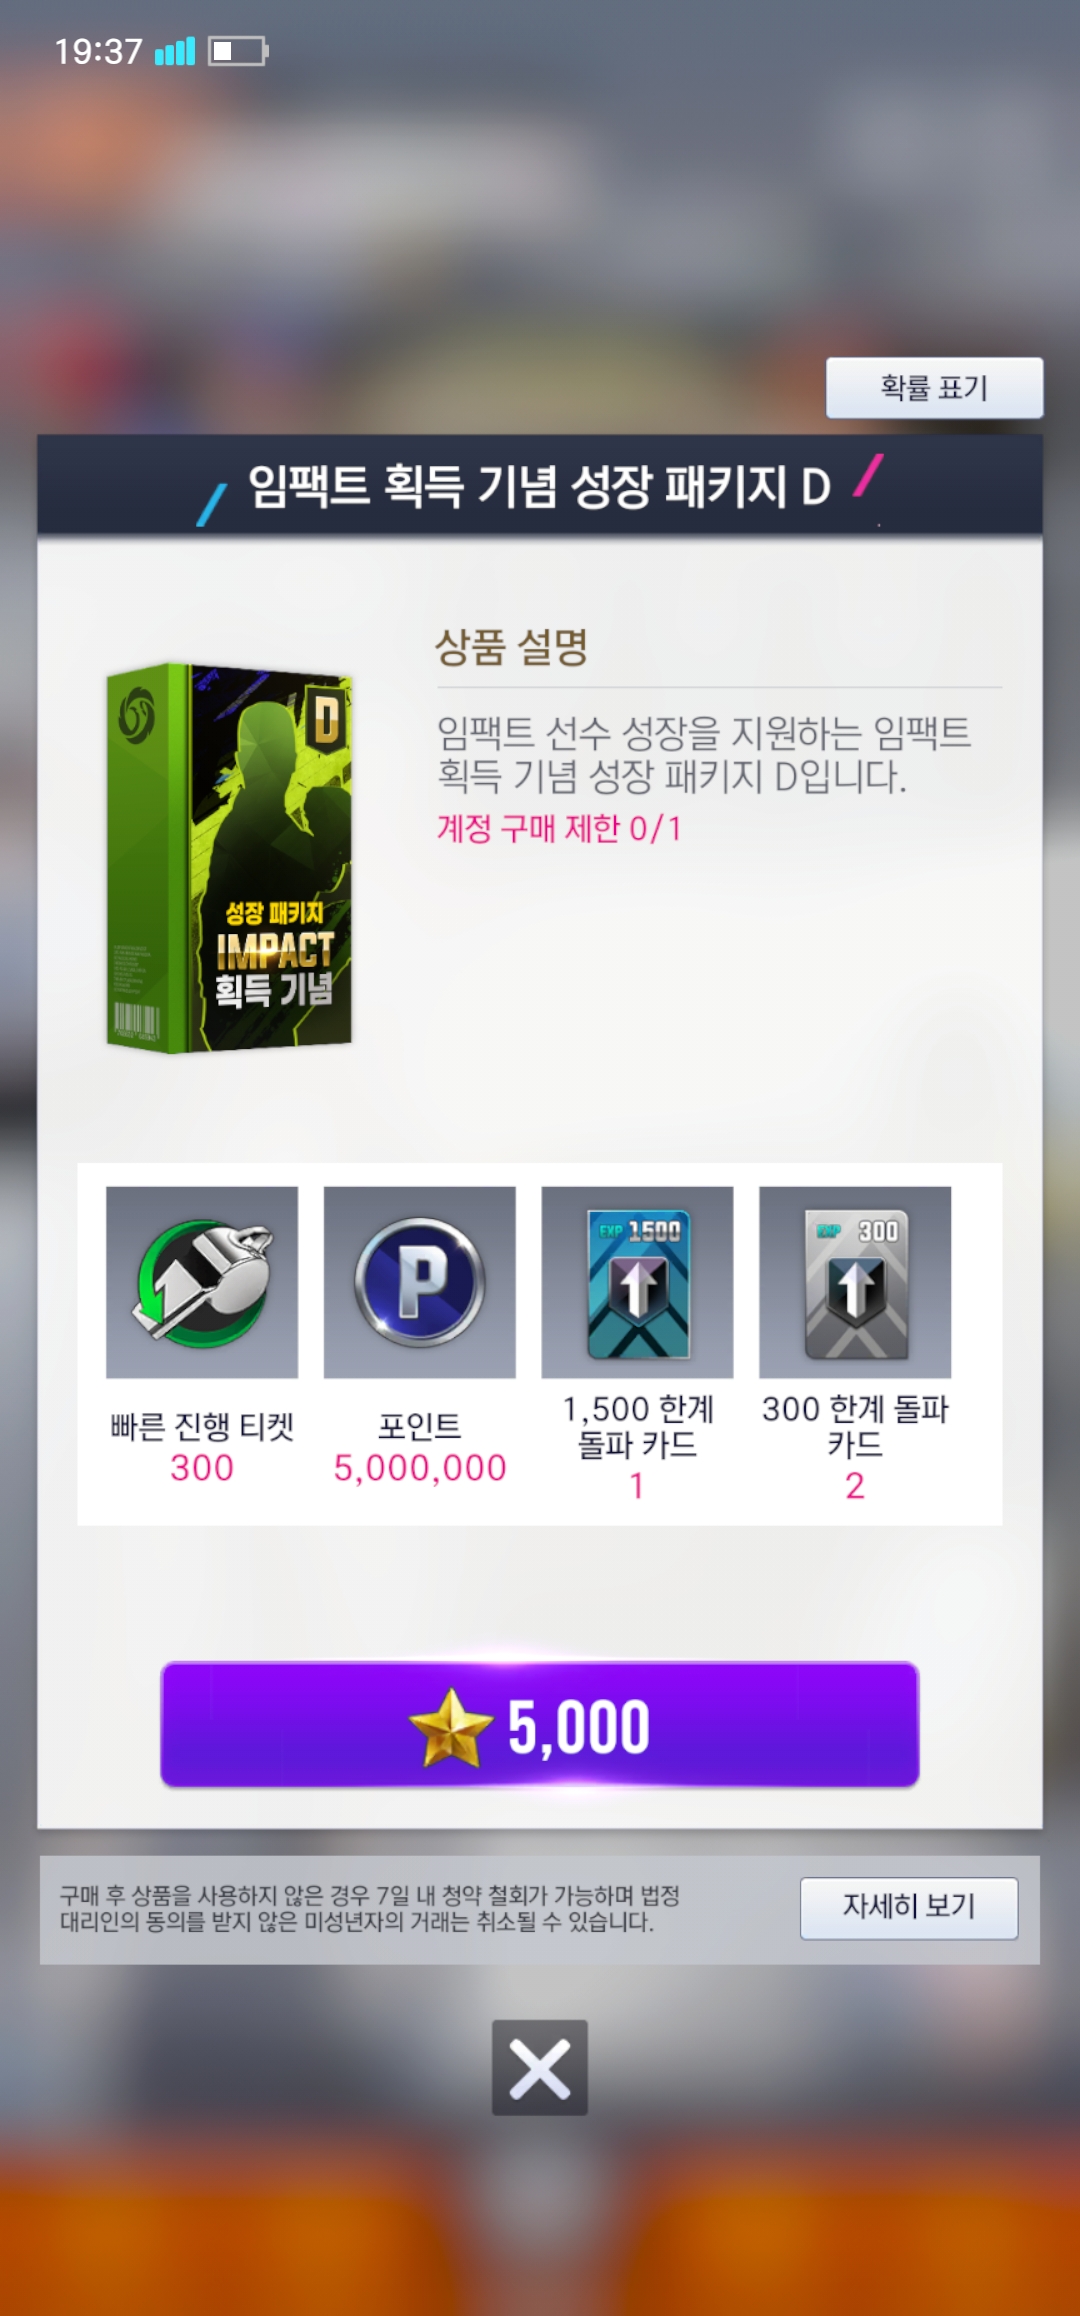1080x2316 pixels.
Task: Tap the gold star on purchase button
Action: [x=451, y=1727]
